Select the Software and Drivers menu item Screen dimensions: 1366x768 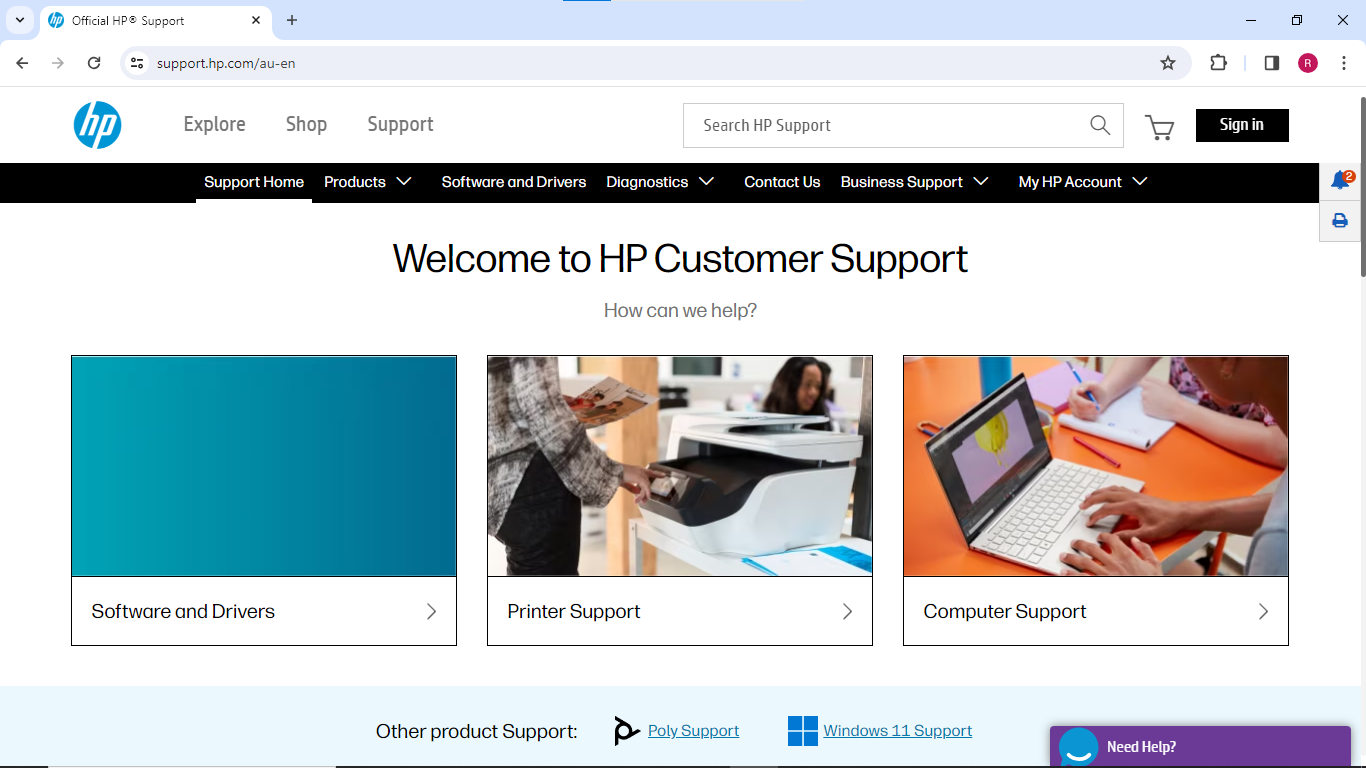[x=514, y=182]
